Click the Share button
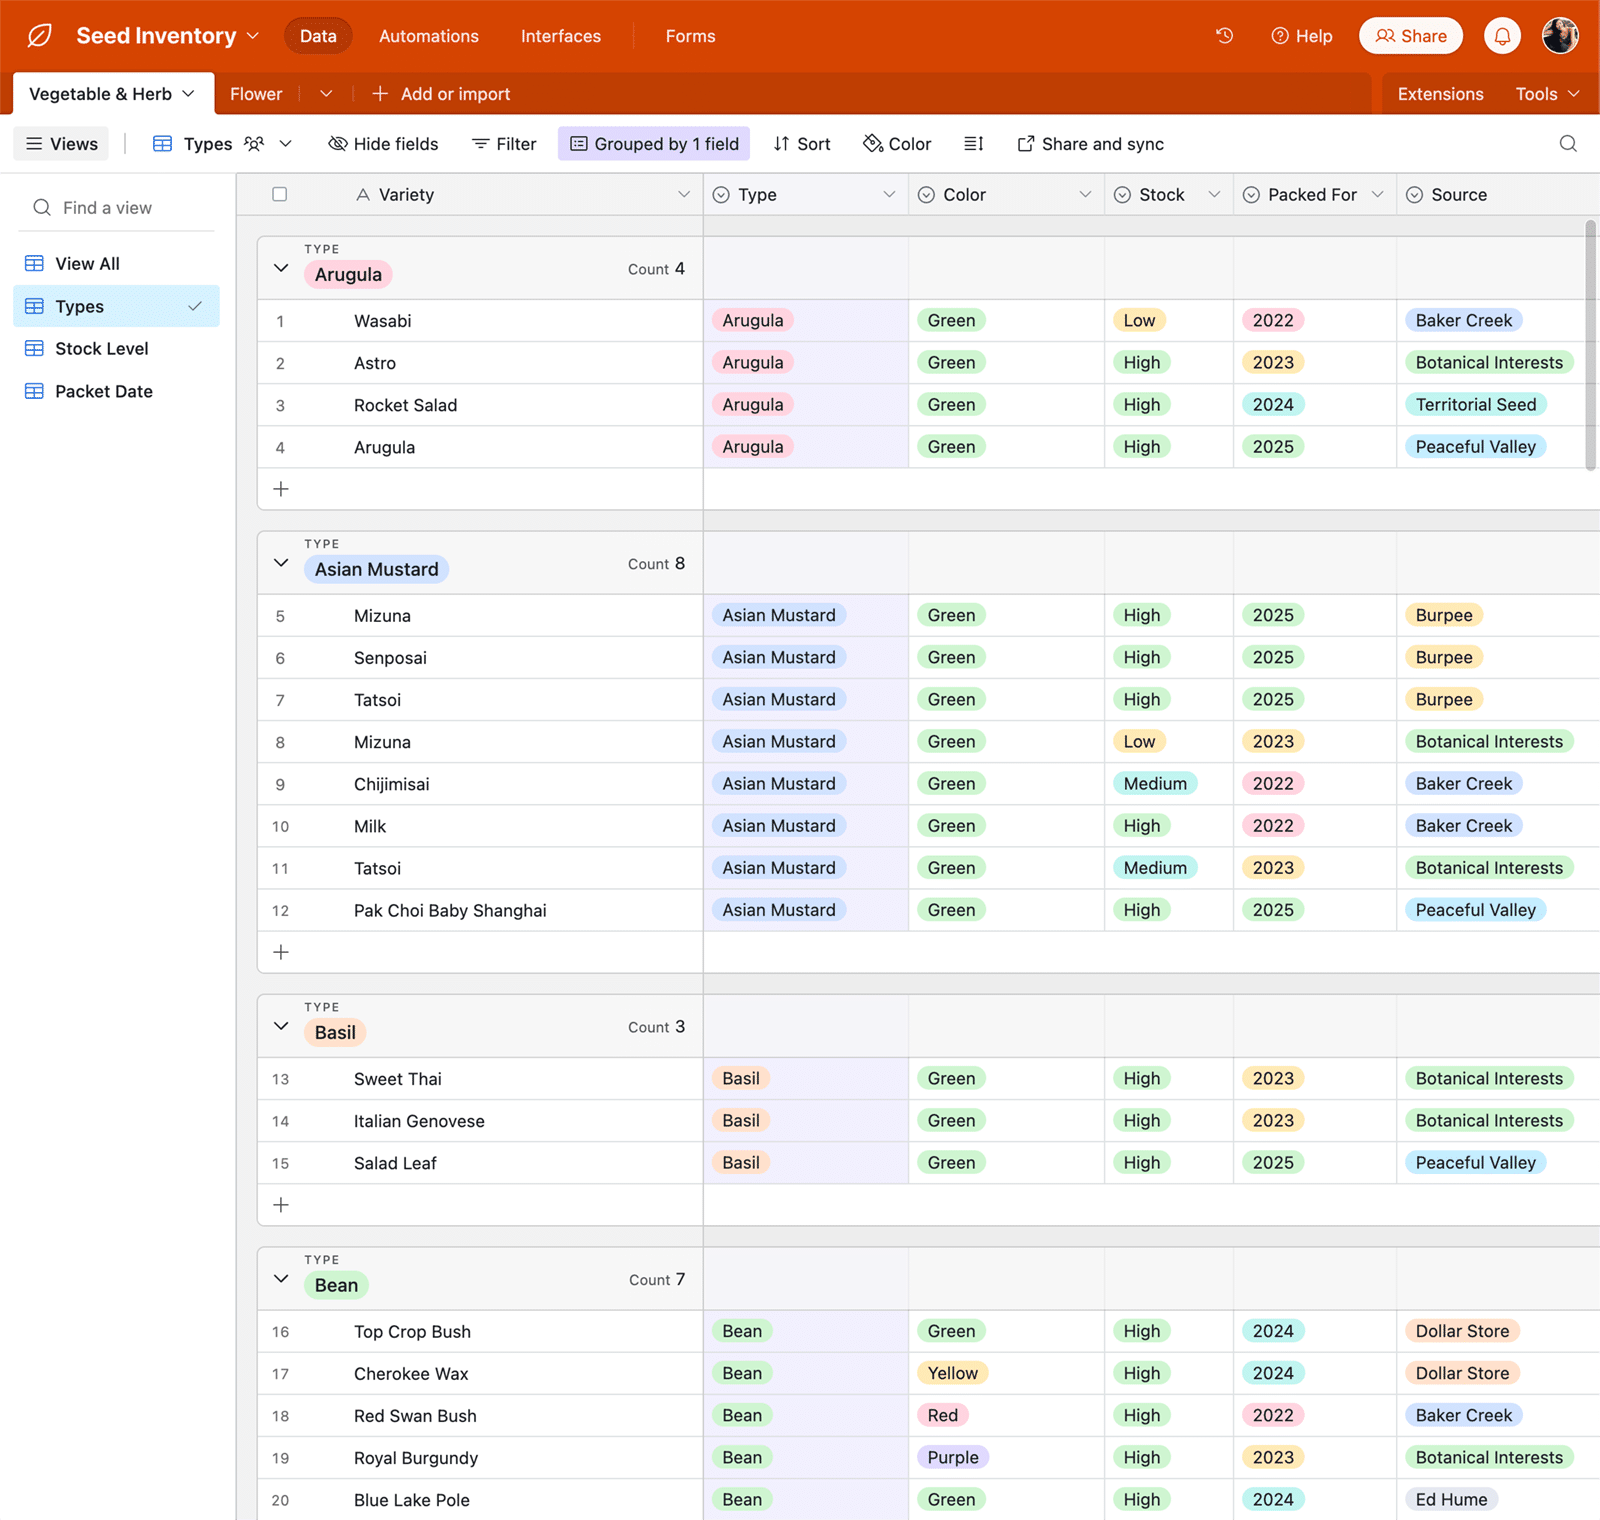The height and width of the screenshot is (1520, 1600). [1410, 36]
